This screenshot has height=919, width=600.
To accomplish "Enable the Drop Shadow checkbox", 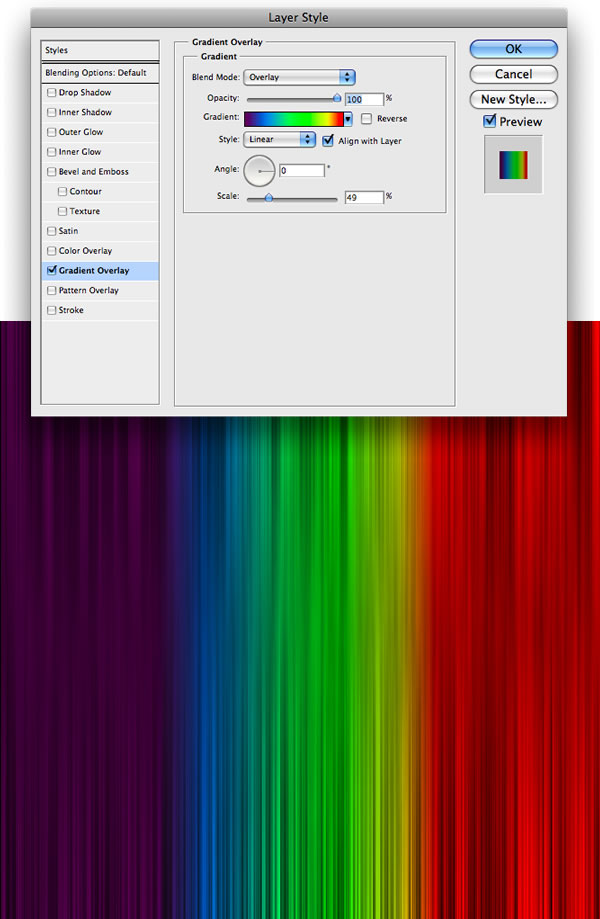I will pyautogui.click(x=52, y=93).
